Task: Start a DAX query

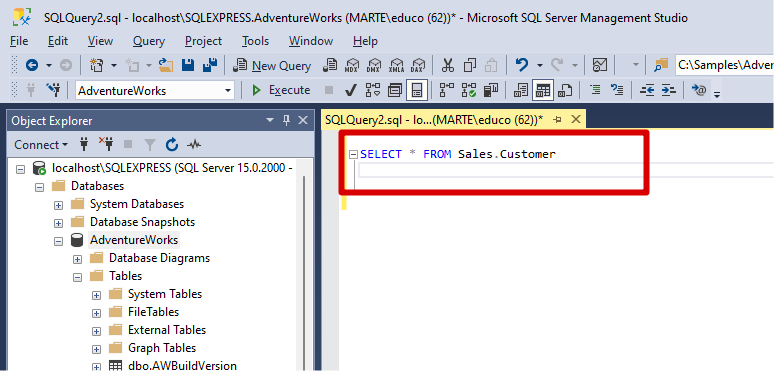Action: coord(419,65)
